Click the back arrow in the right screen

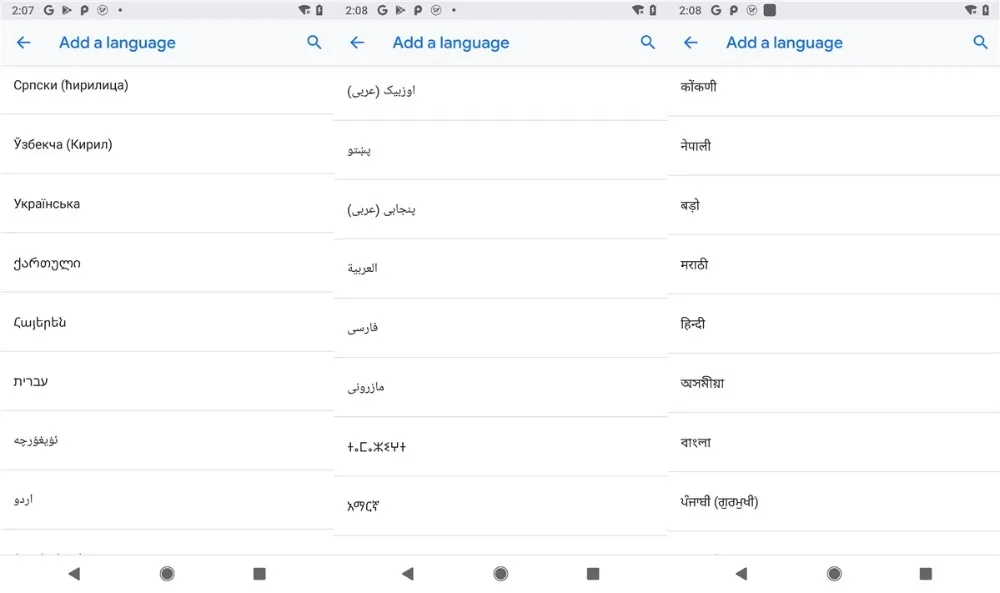pos(691,43)
